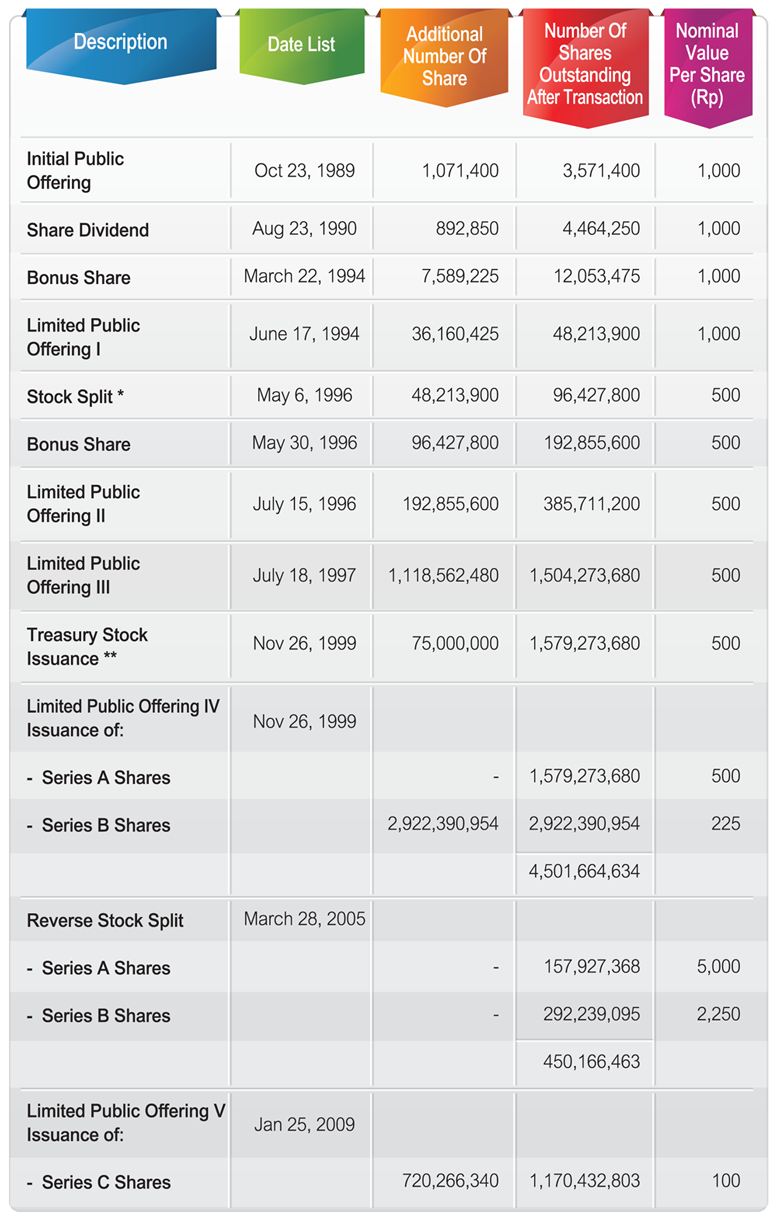Select the 450,166,463 total cell
Image resolution: width=777 pixels, height=1215 pixels.
pos(585,1061)
